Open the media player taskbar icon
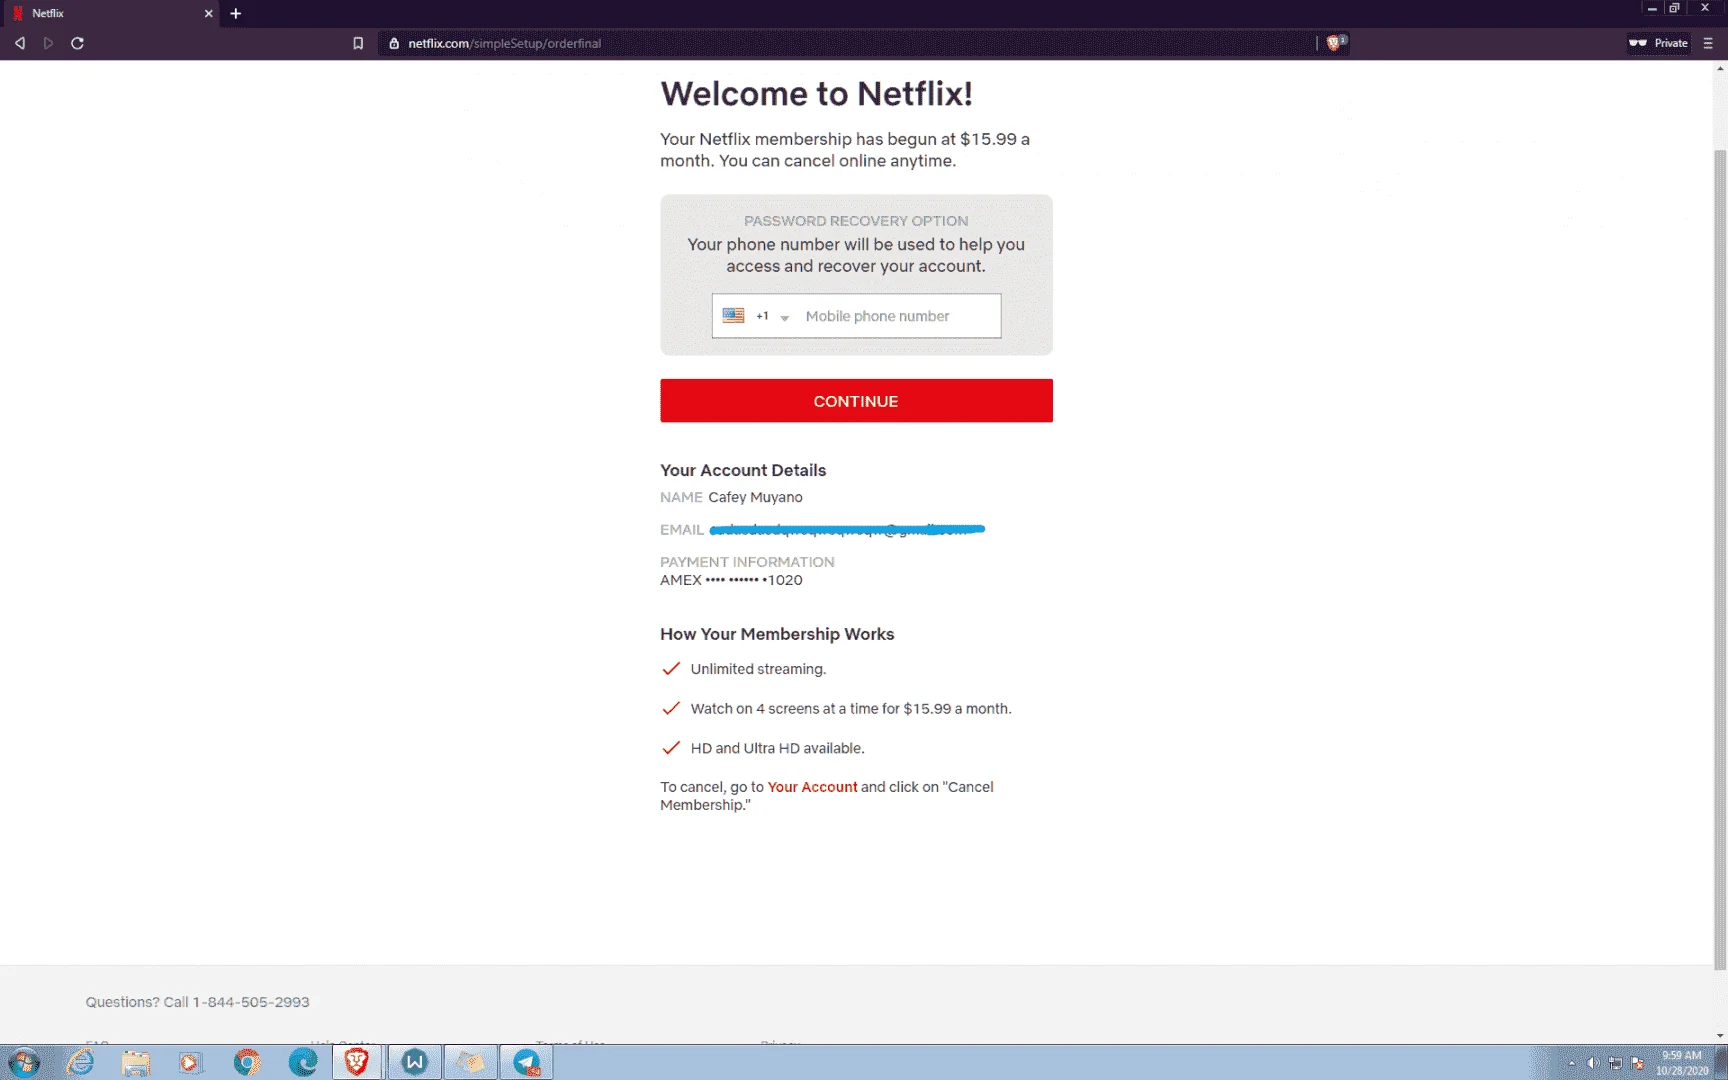Image resolution: width=1728 pixels, height=1080 pixels. pos(190,1062)
